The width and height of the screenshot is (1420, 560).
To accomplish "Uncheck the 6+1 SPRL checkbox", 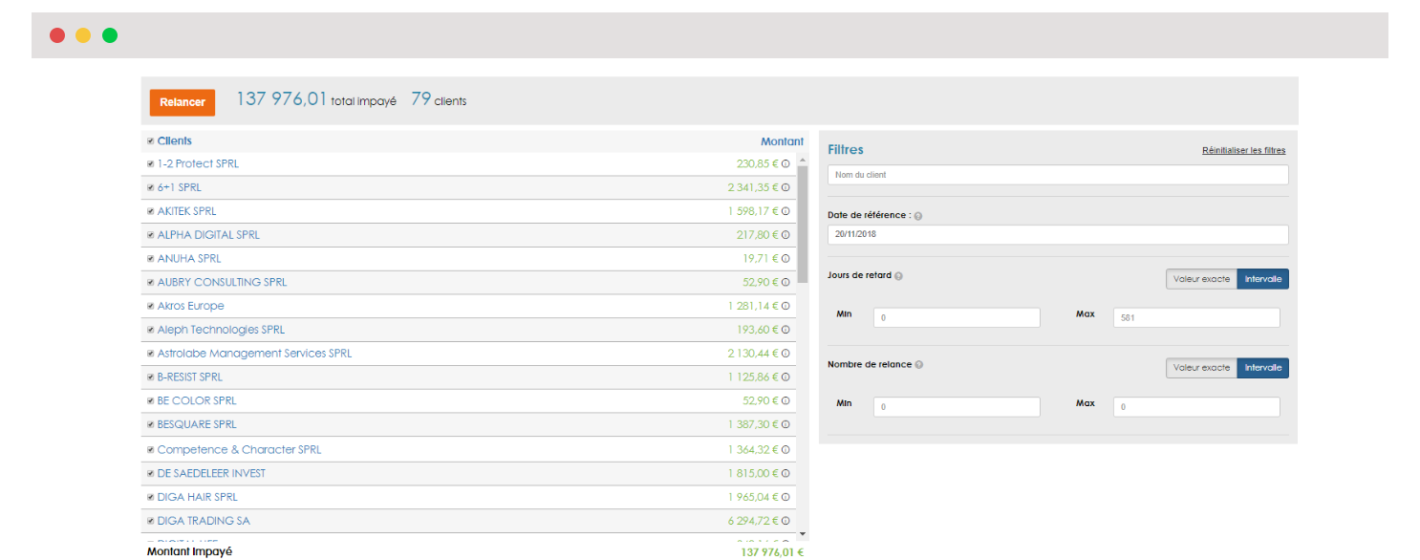I will 151,188.
